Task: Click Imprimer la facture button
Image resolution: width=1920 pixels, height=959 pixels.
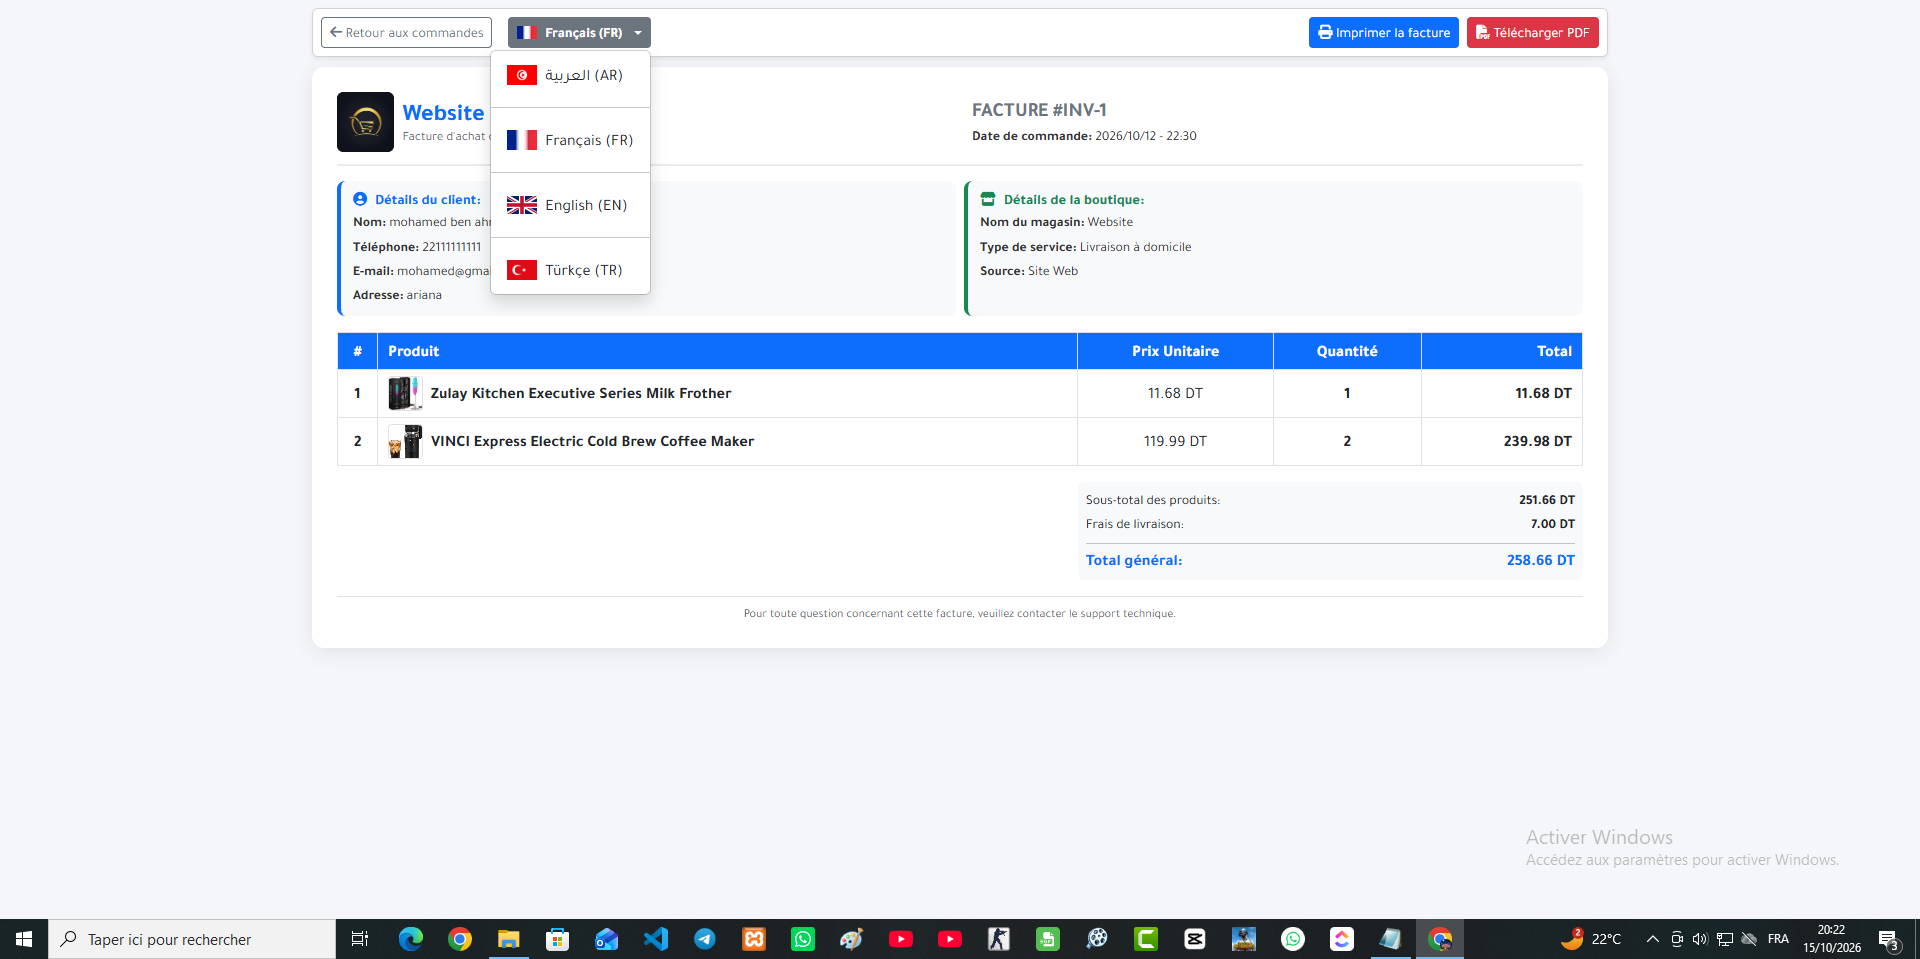Action: coord(1384,32)
